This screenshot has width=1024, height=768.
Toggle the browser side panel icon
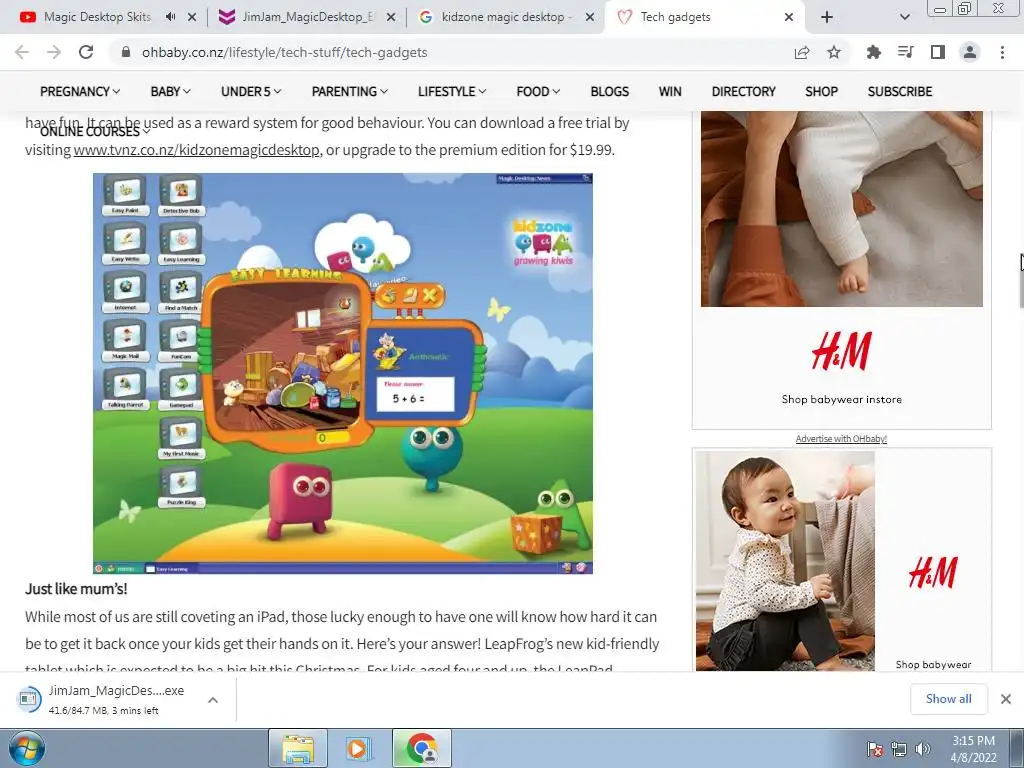click(938, 52)
